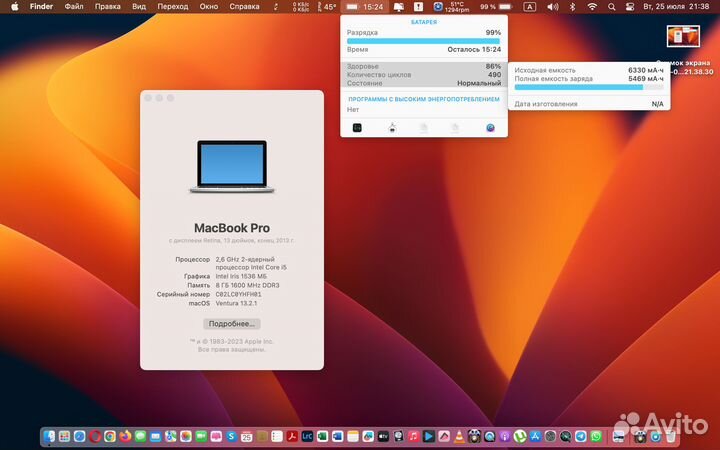Open the 51°C fan speed menu item
Image resolution: width=720 pixels, height=450 pixels.
coord(452,6)
